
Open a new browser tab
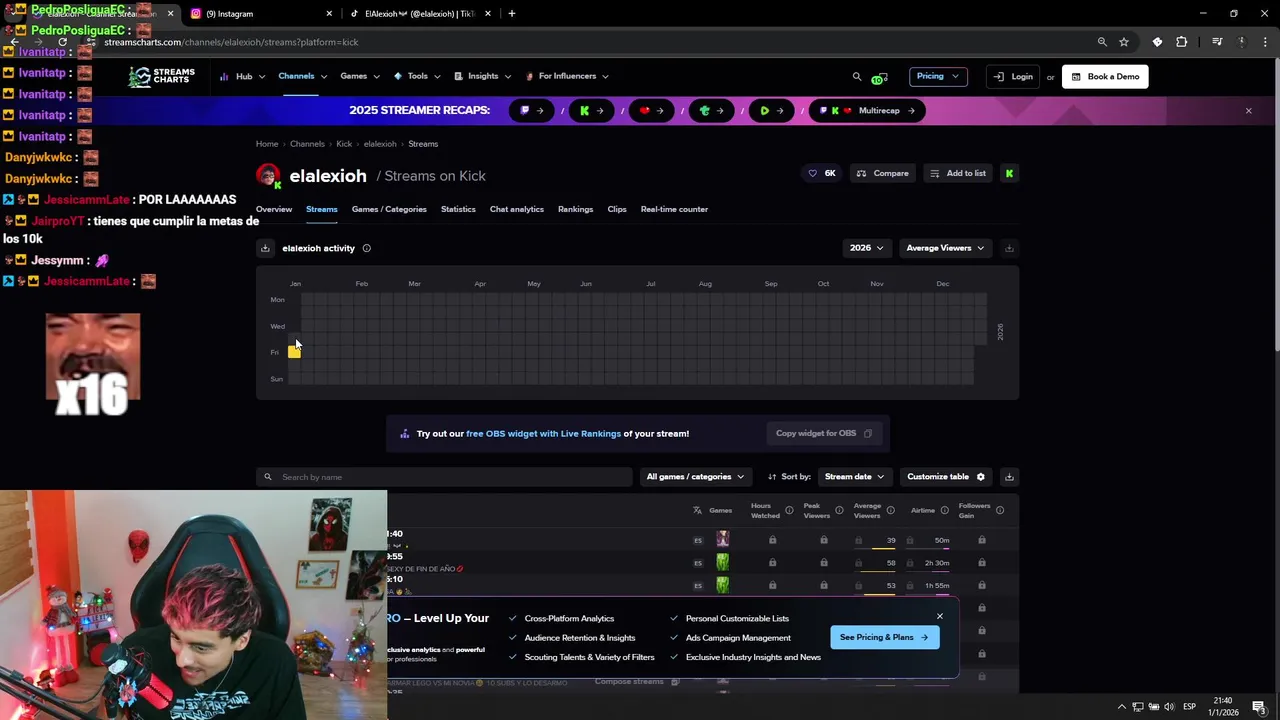point(511,13)
